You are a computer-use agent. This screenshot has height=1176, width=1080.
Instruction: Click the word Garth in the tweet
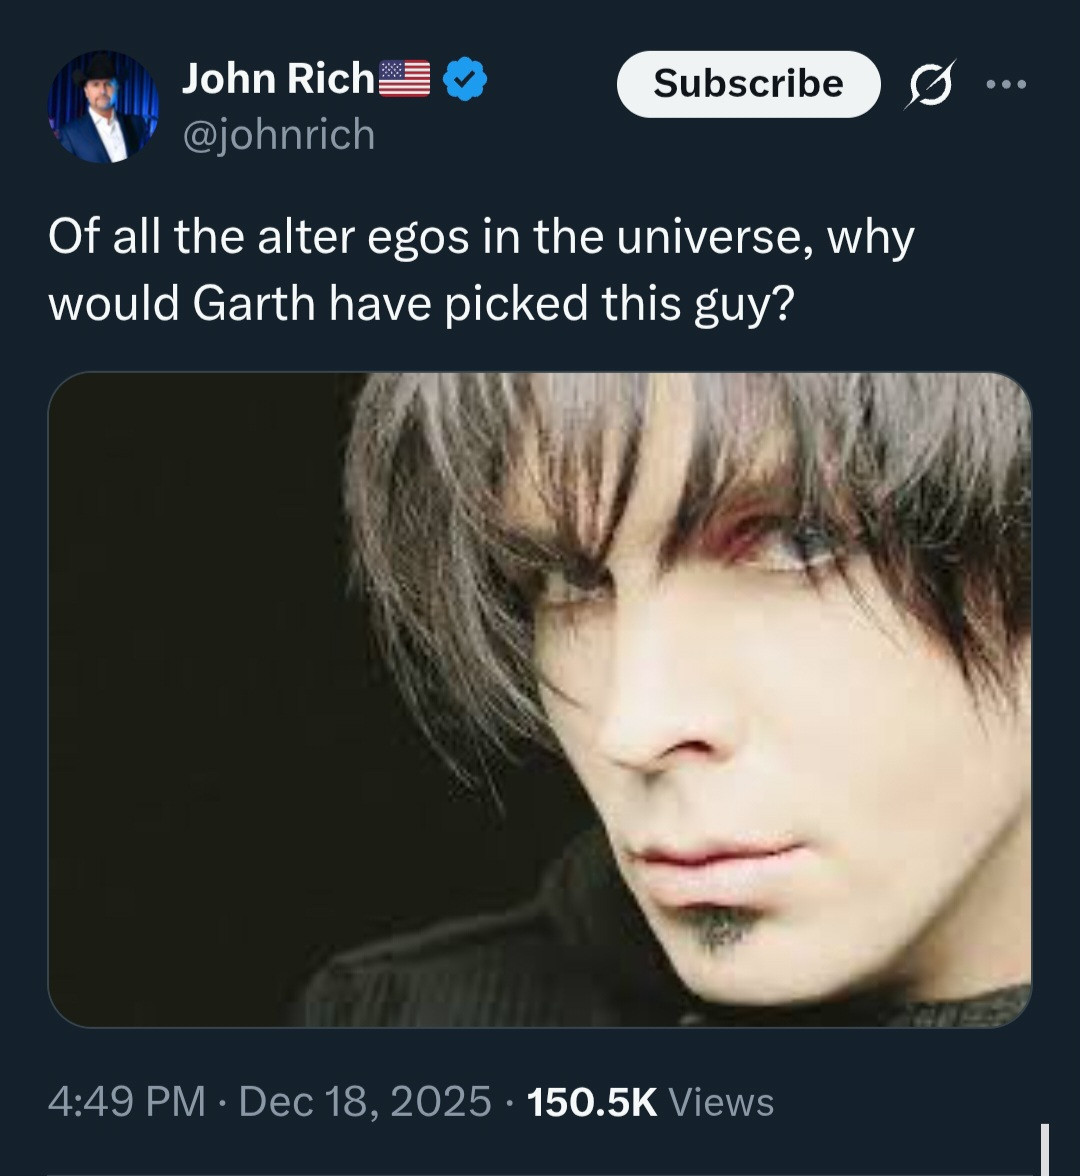coord(253,302)
